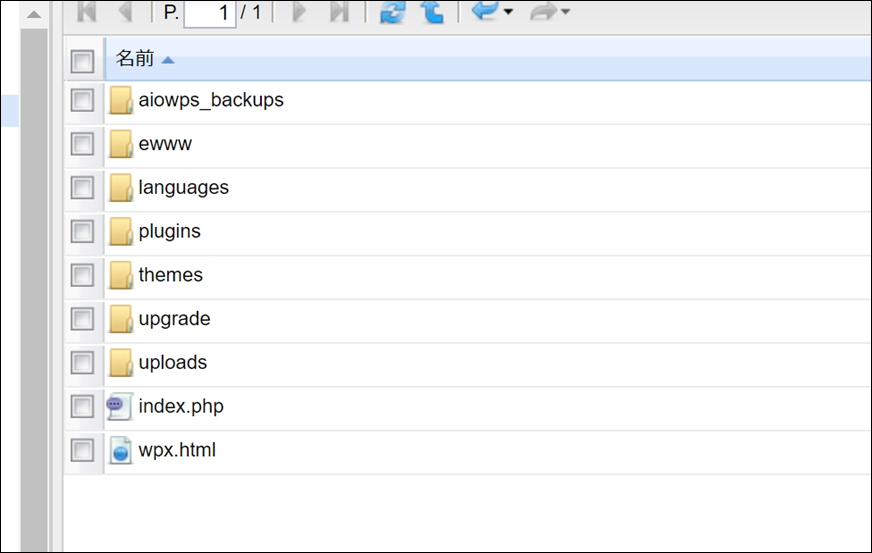Go to the previous page arrow
872x553 pixels.
126,11
